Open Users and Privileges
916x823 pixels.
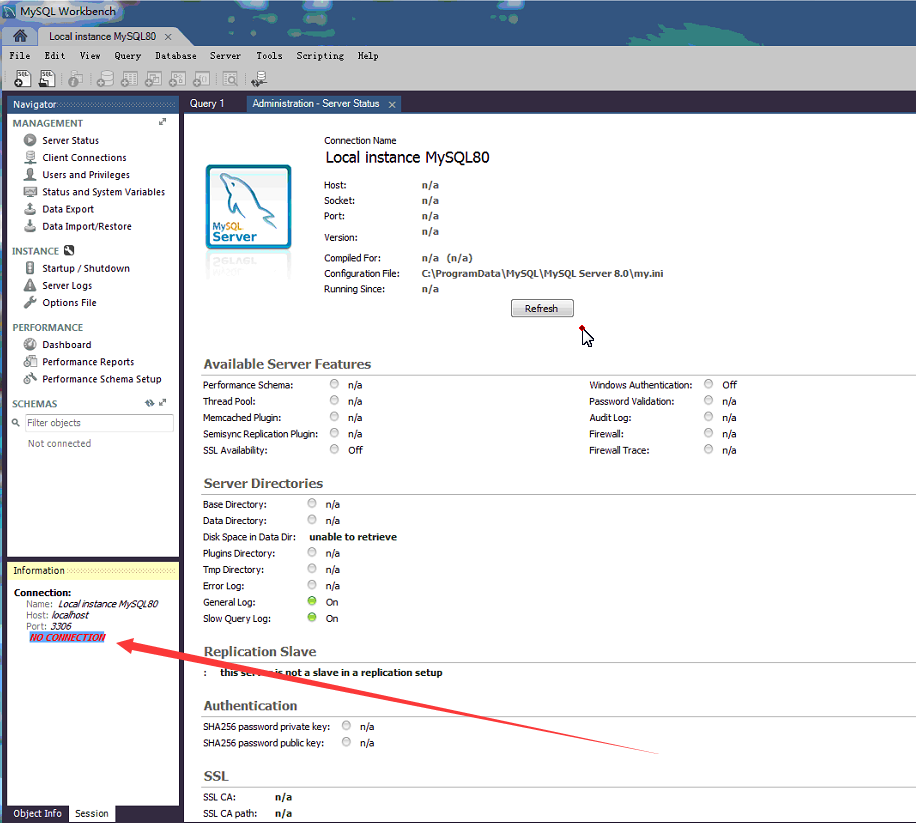(x=85, y=175)
